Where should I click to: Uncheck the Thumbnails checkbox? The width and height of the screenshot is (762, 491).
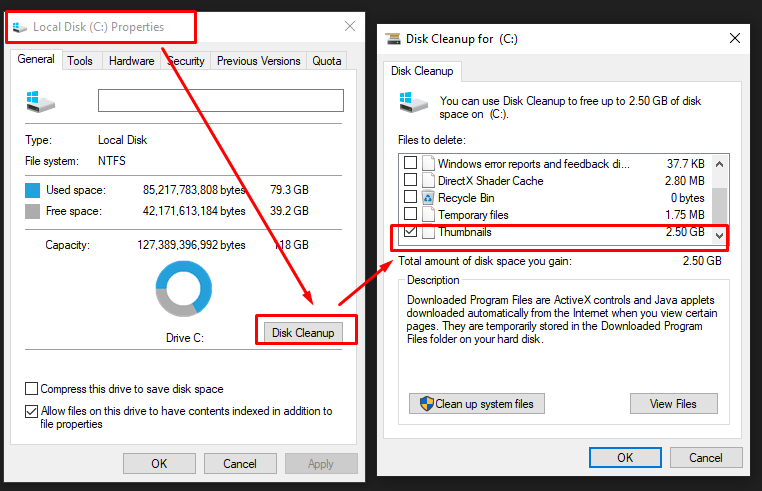click(x=410, y=231)
